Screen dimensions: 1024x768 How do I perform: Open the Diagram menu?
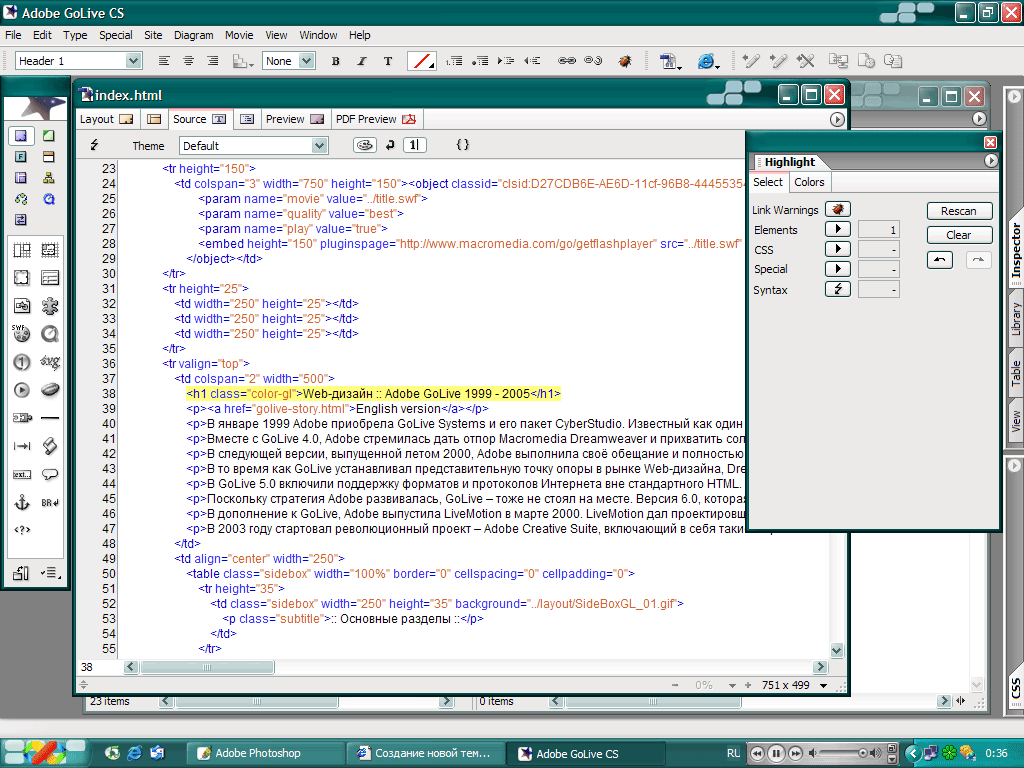193,35
